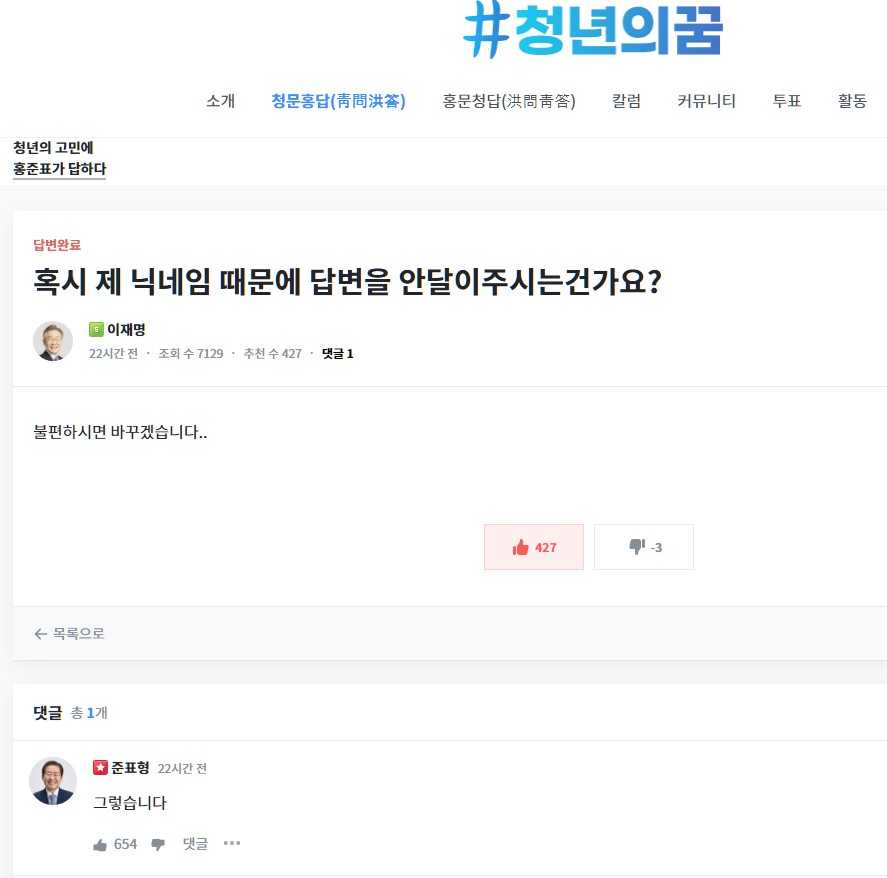Go back with the 목록으로 arrow
Image resolution: width=887 pixels, height=878 pixels.
tap(69, 633)
